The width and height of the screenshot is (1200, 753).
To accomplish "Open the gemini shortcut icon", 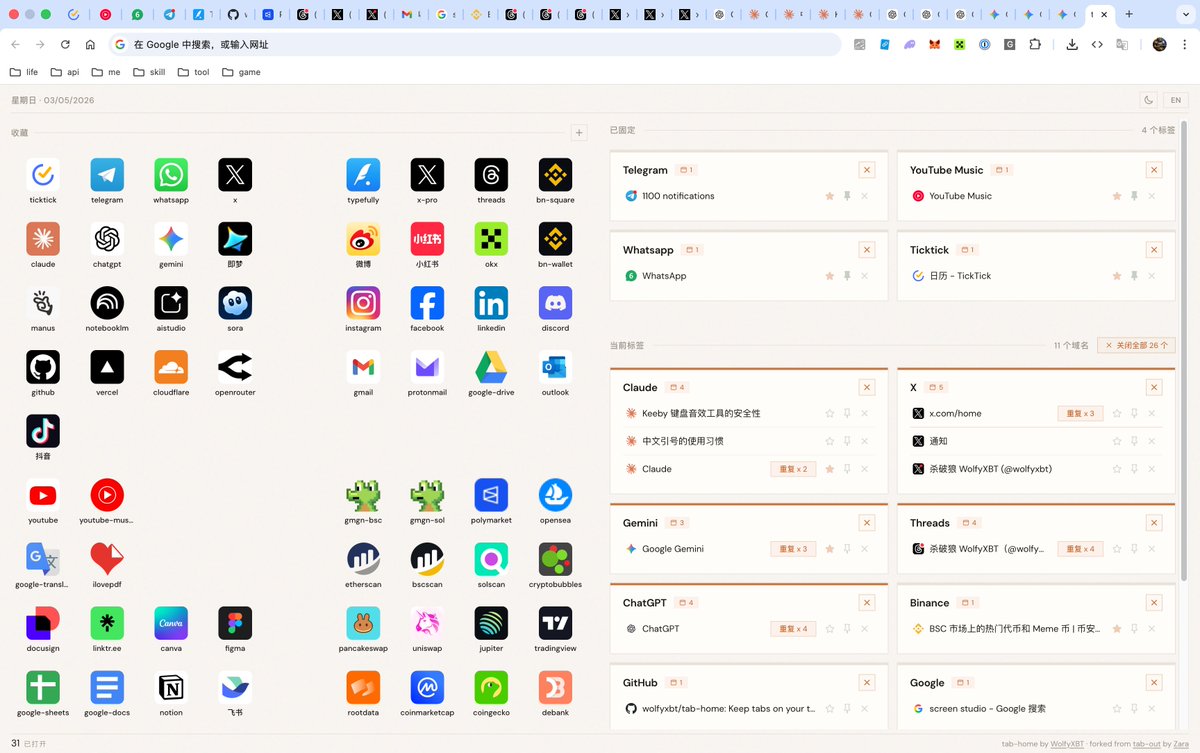I will tap(171, 239).
